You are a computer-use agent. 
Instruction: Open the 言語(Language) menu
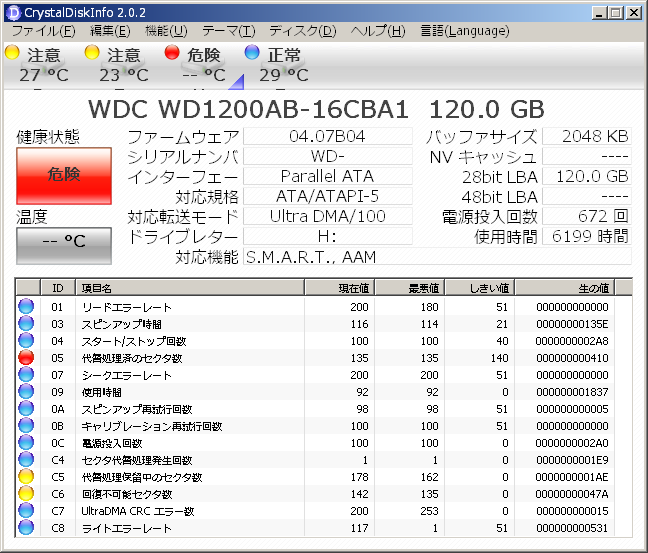pyautogui.click(x=465, y=31)
